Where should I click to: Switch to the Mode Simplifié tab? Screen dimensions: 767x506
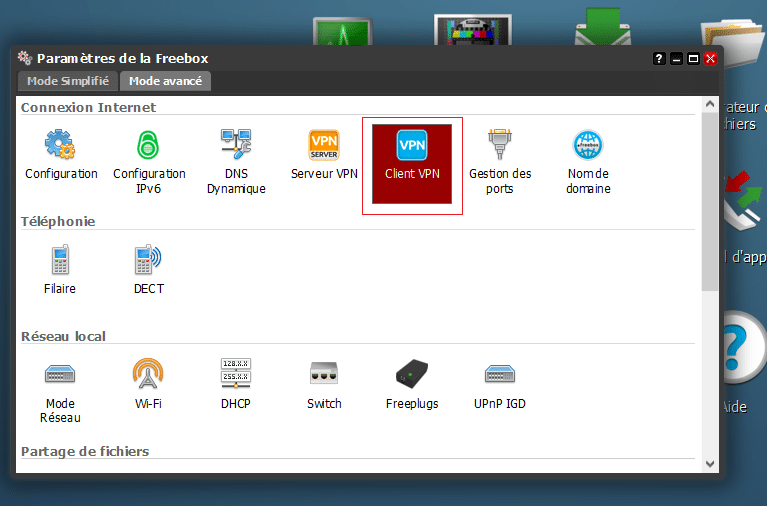pos(68,81)
